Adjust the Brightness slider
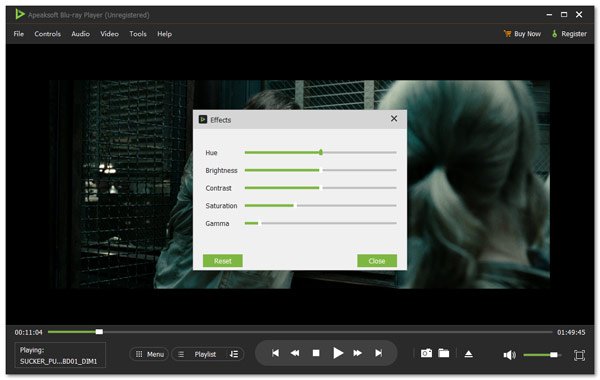The image size is (600, 380). tap(321, 170)
